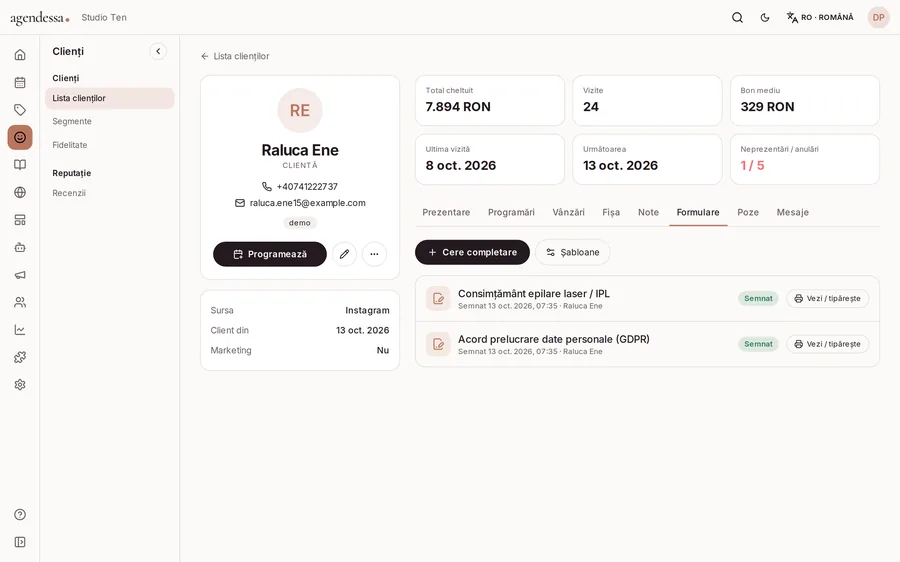Click the search magnifier icon
Viewport: 900px width, 562px height.
(738, 18)
